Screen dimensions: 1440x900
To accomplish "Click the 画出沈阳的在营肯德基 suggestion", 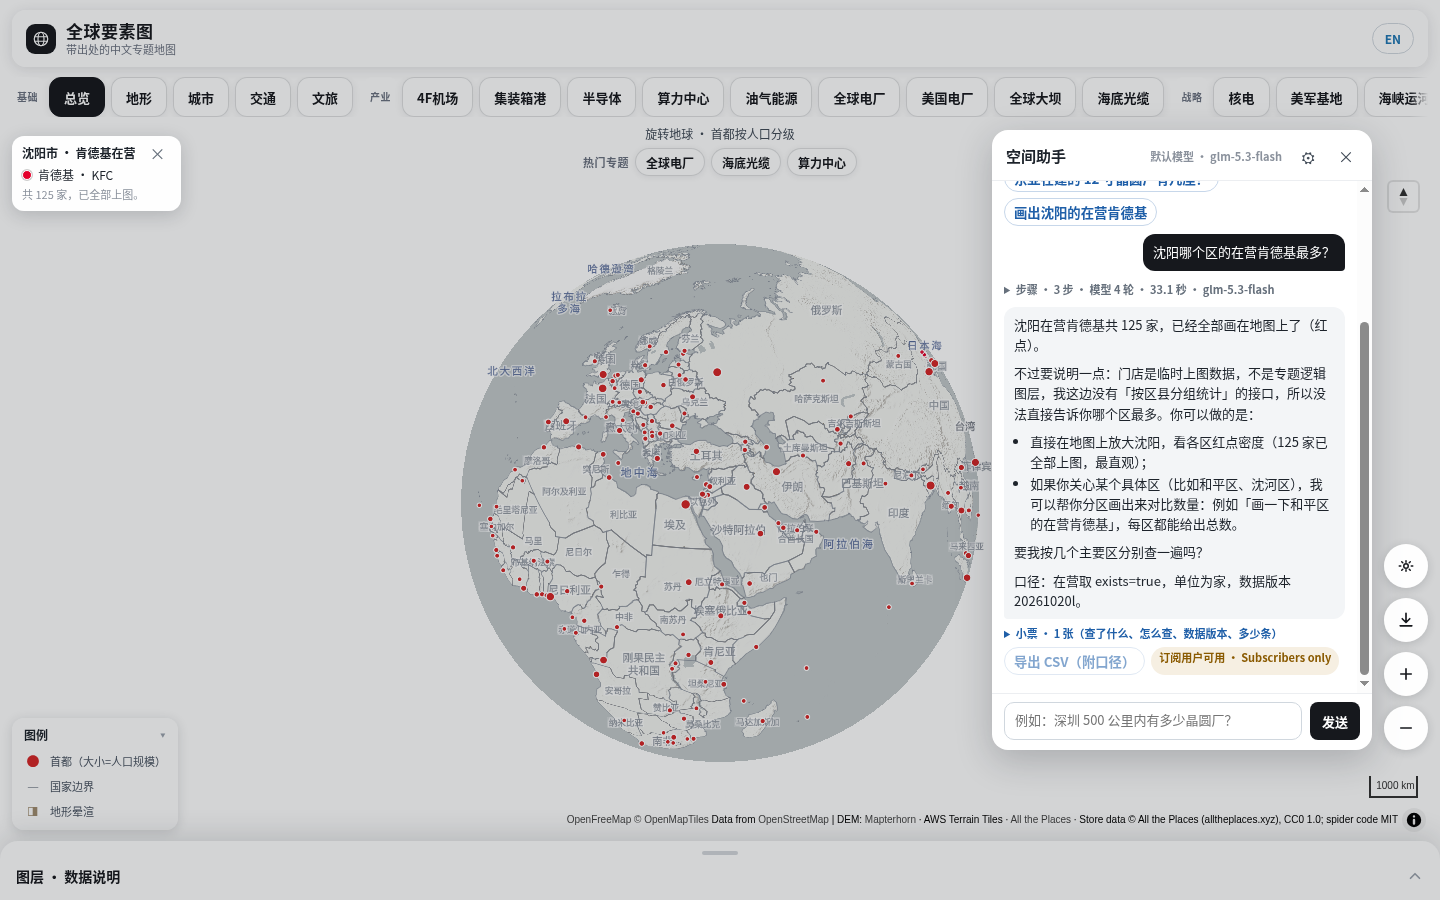I will [1080, 212].
